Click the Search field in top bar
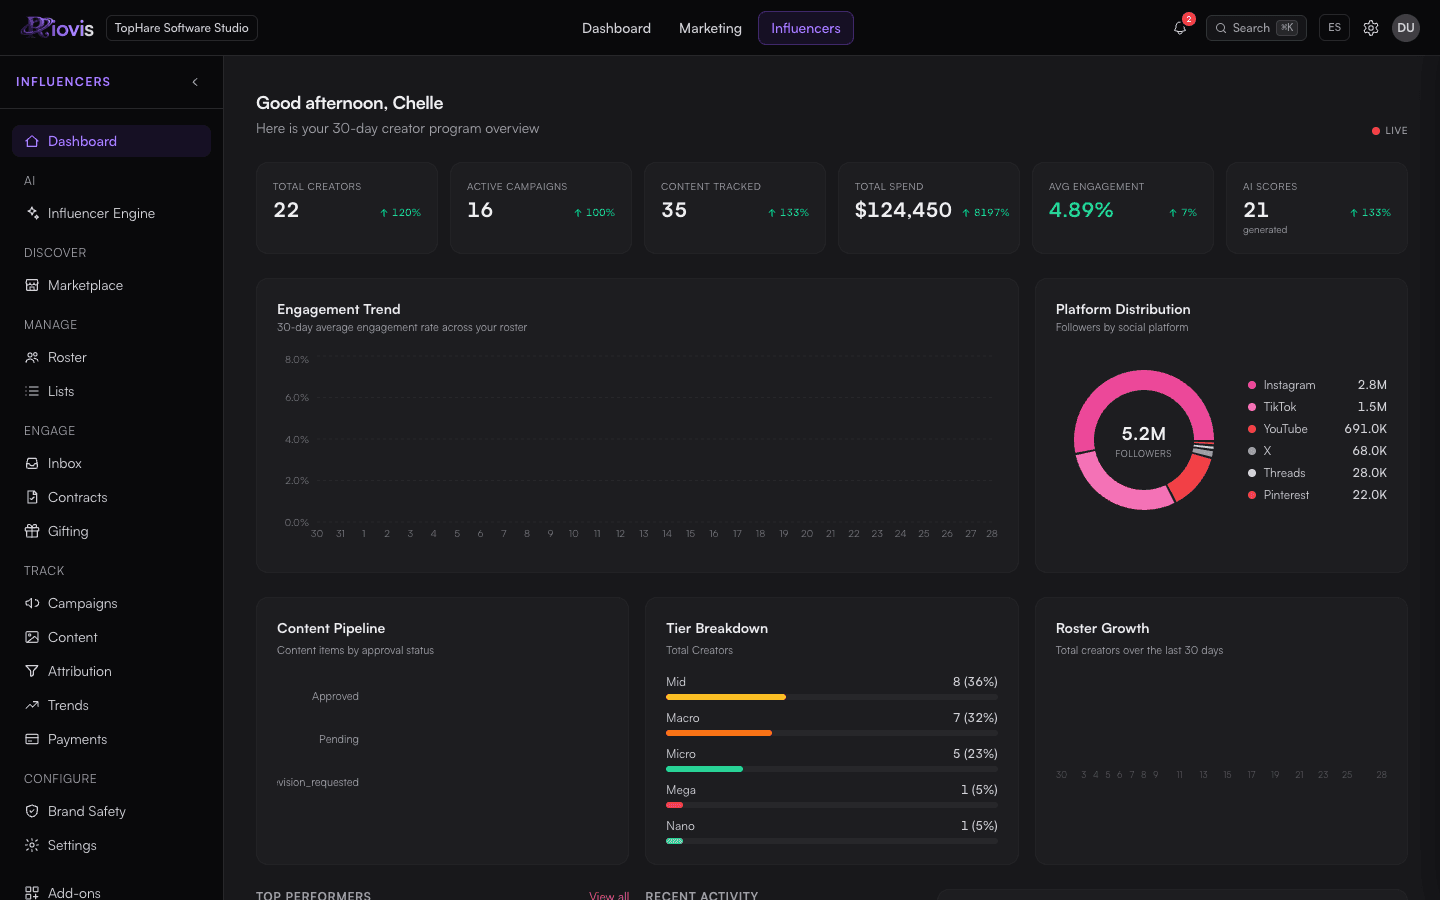The width and height of the screenshot is (1440, 900). (x=1256, y=28)
